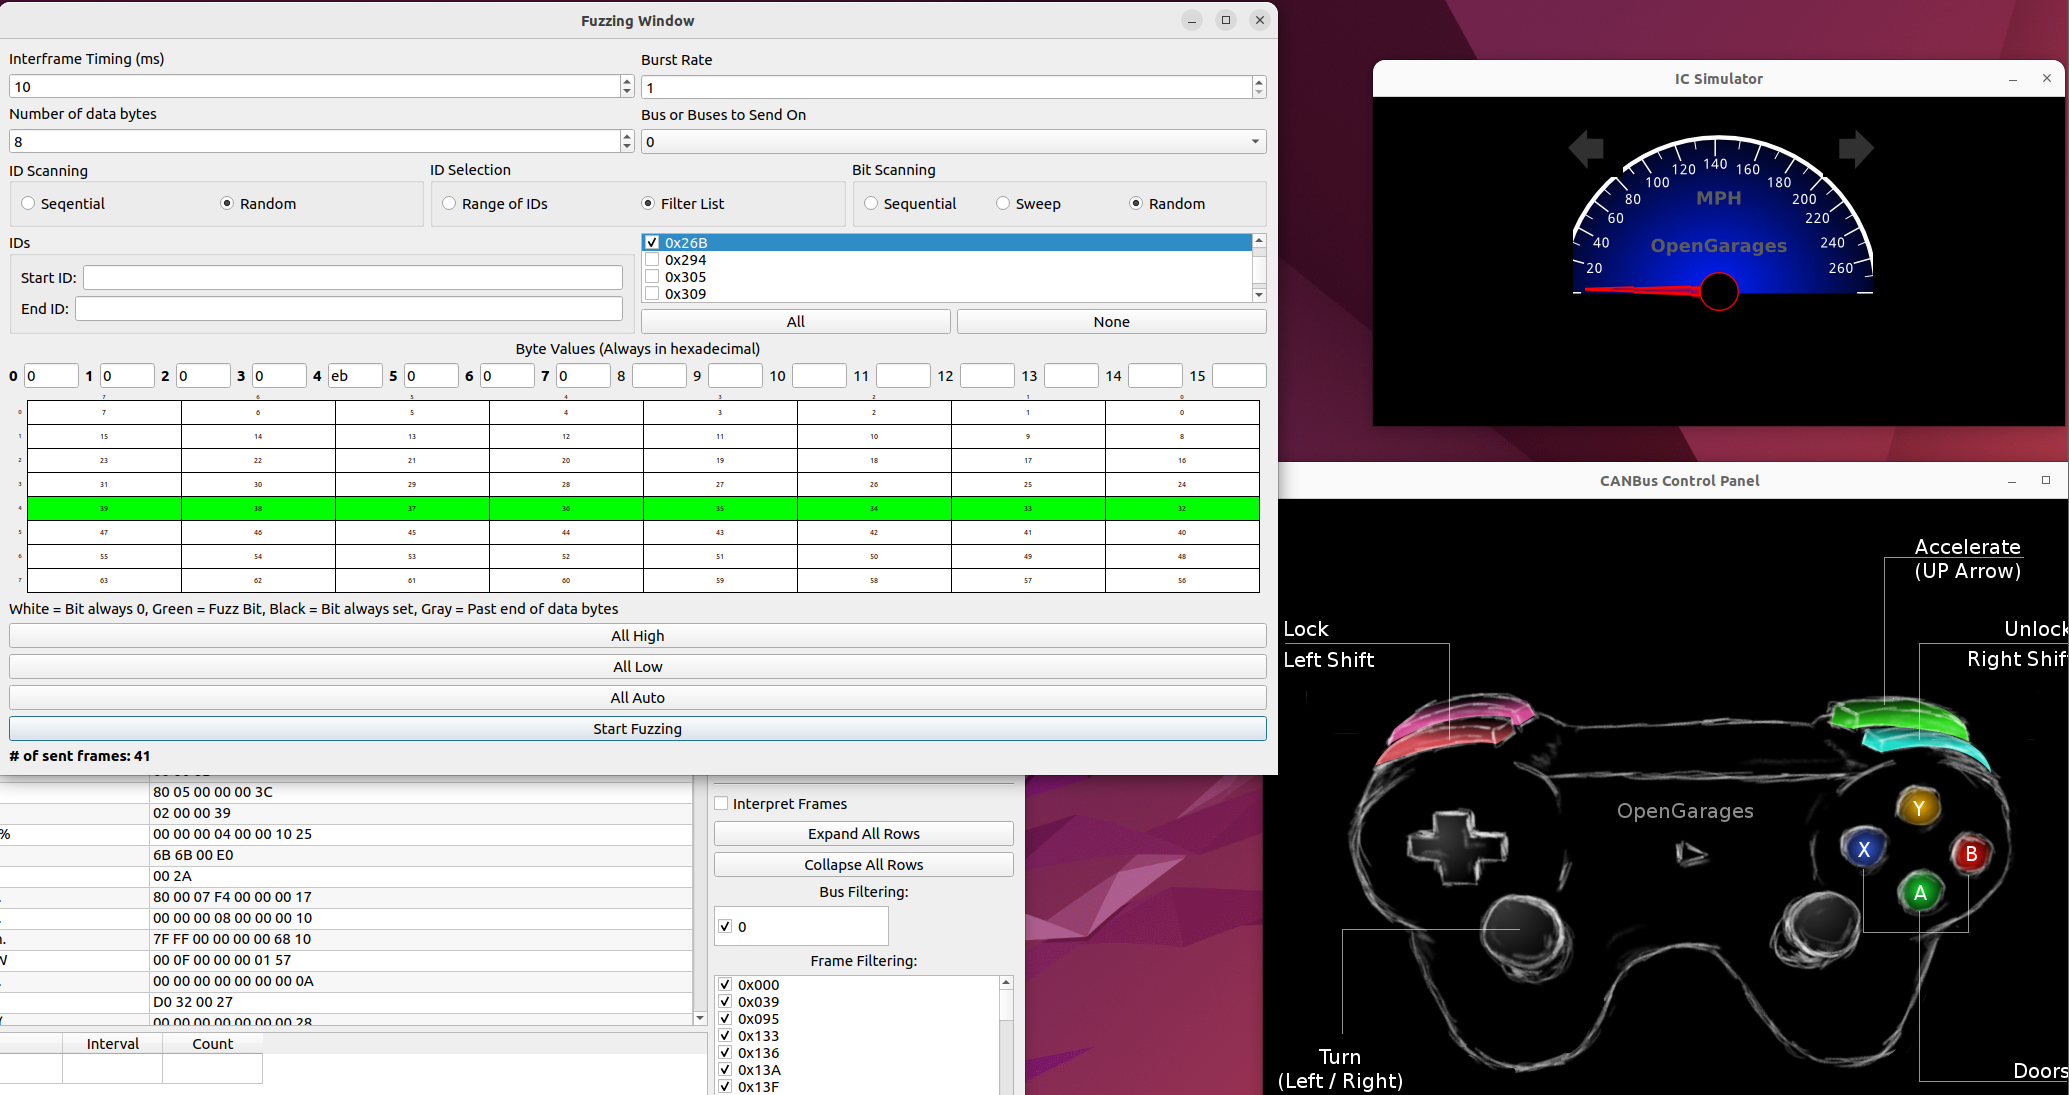Decrease Number of data bytes stepper
2069x1095 pixels.
click(627, 147)
